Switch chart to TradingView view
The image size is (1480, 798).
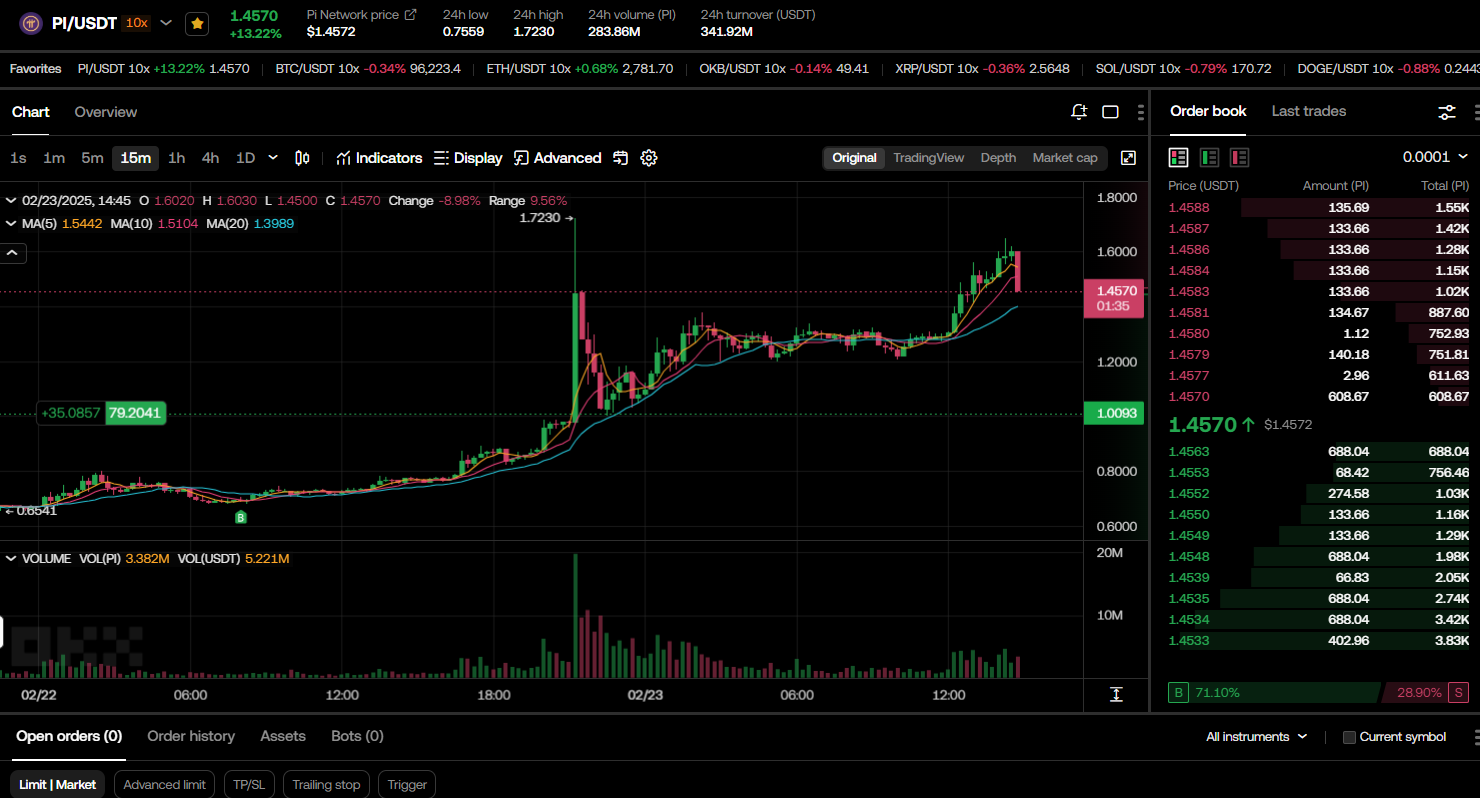(x=928, y=158)
